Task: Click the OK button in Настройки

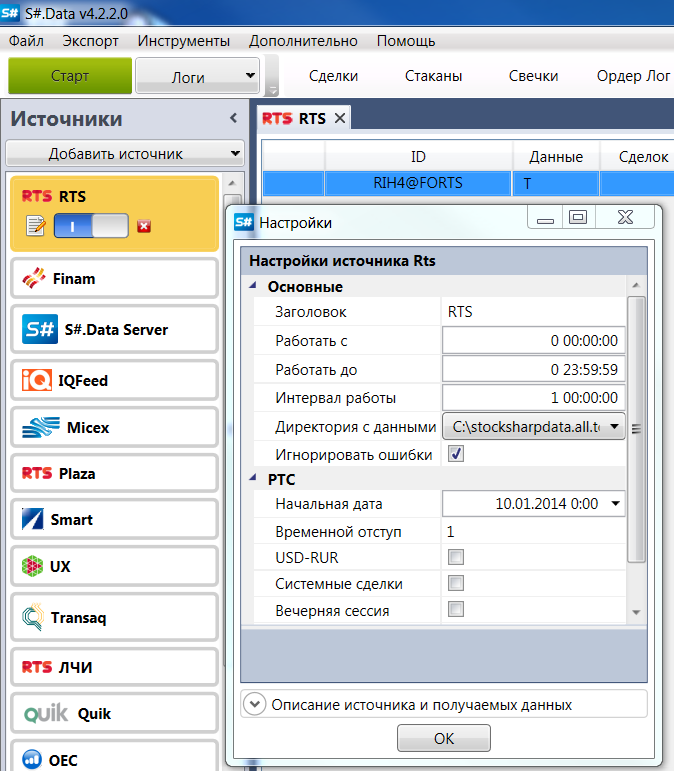Action: pyautogui.click(x=444, y=738)
